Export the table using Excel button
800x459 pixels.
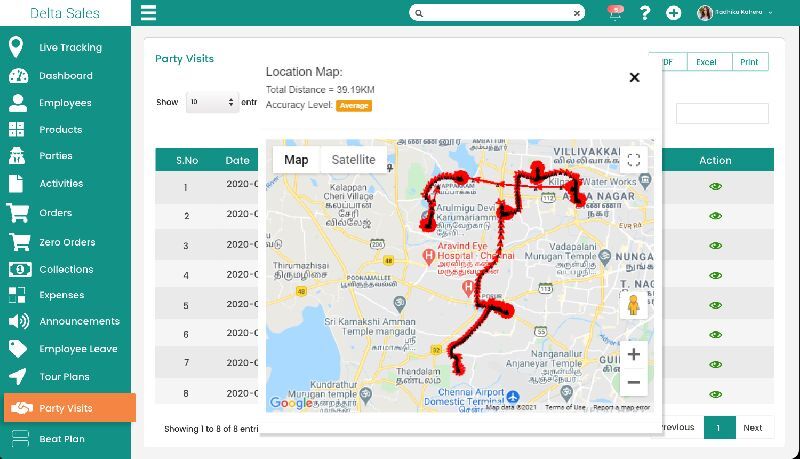(706, 62)
